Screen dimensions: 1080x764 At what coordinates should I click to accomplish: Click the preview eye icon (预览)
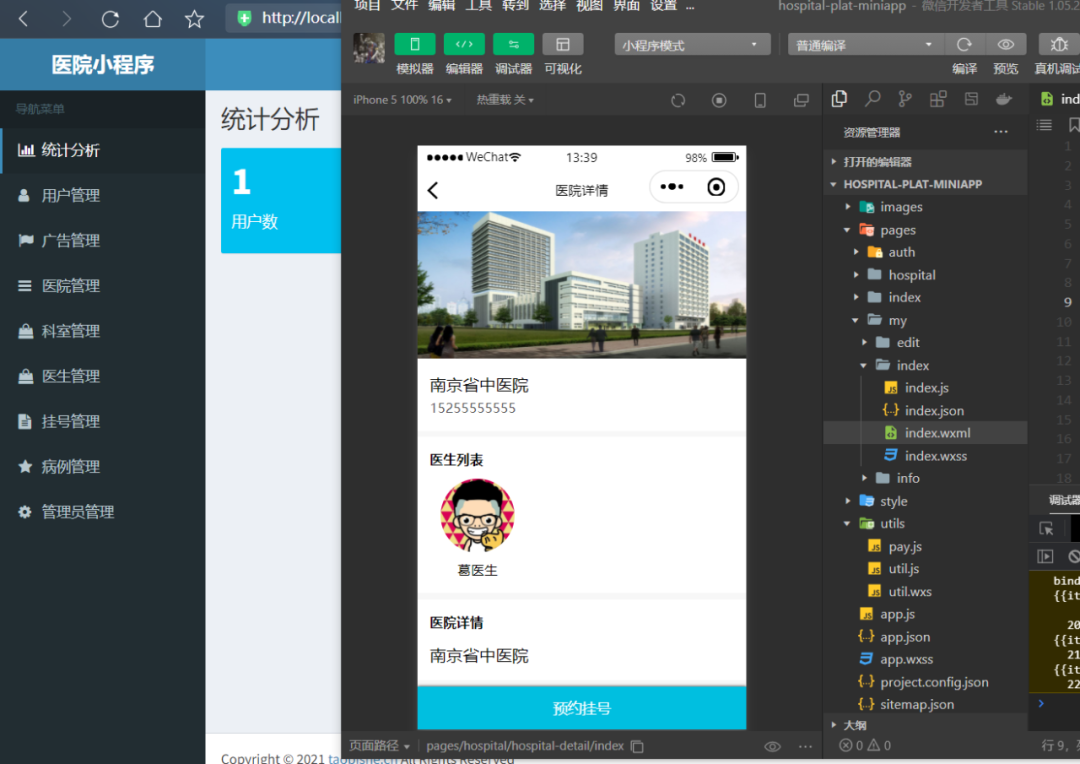(1006, 45)
